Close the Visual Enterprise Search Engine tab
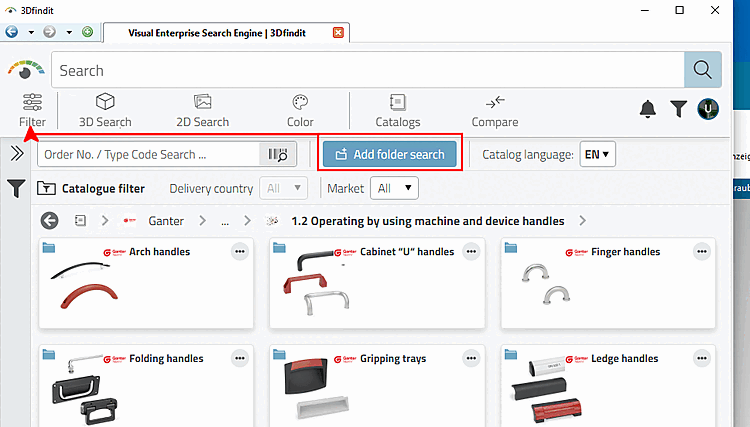The height and width of the screenshot is (427, 750). 338,33
